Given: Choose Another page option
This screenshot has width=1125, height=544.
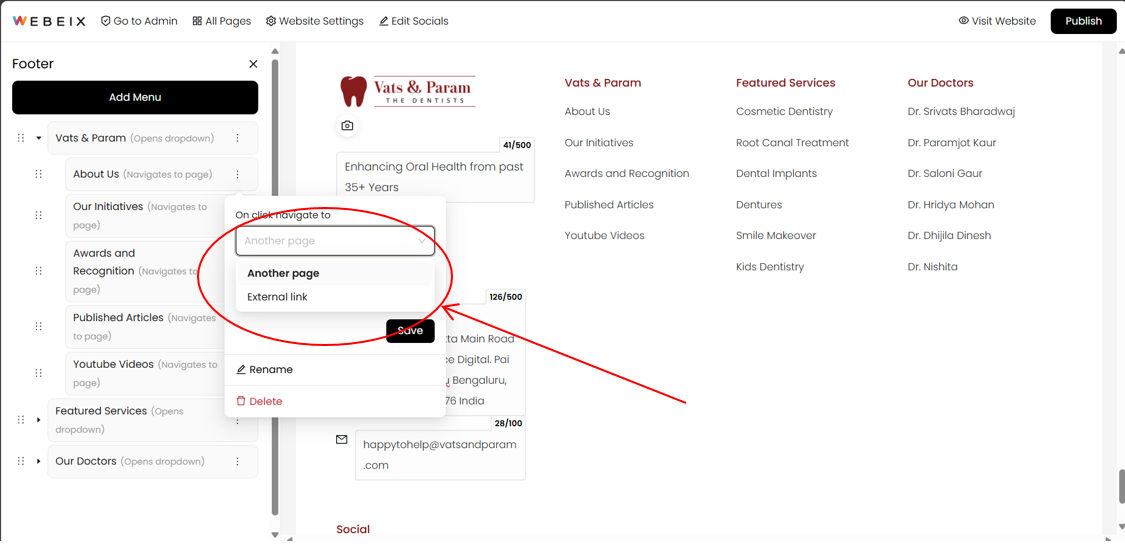Looking at the screenshot, I should 335,273.
